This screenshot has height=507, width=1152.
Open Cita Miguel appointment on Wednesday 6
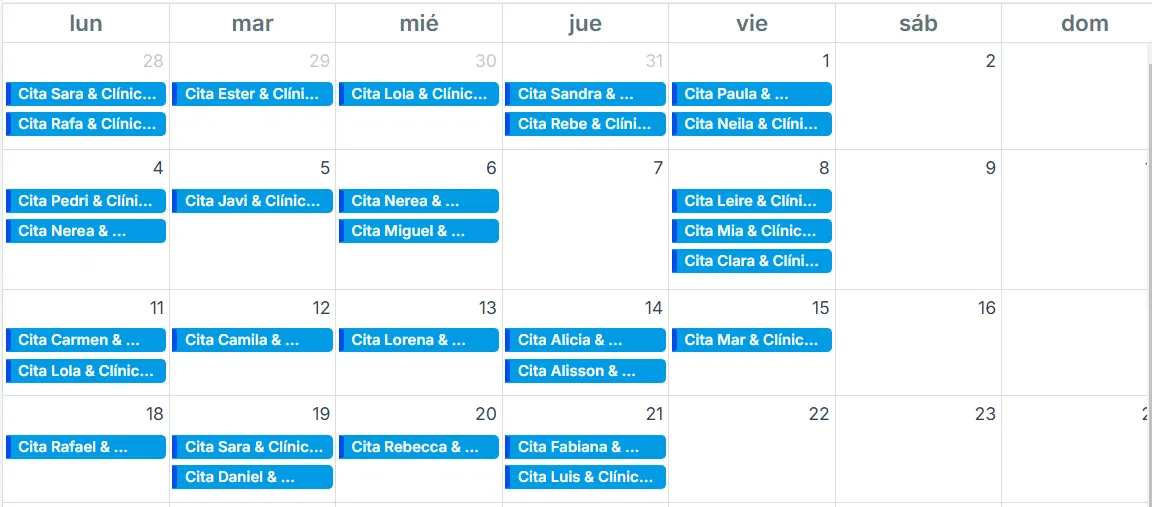click(x=419, y=231)
